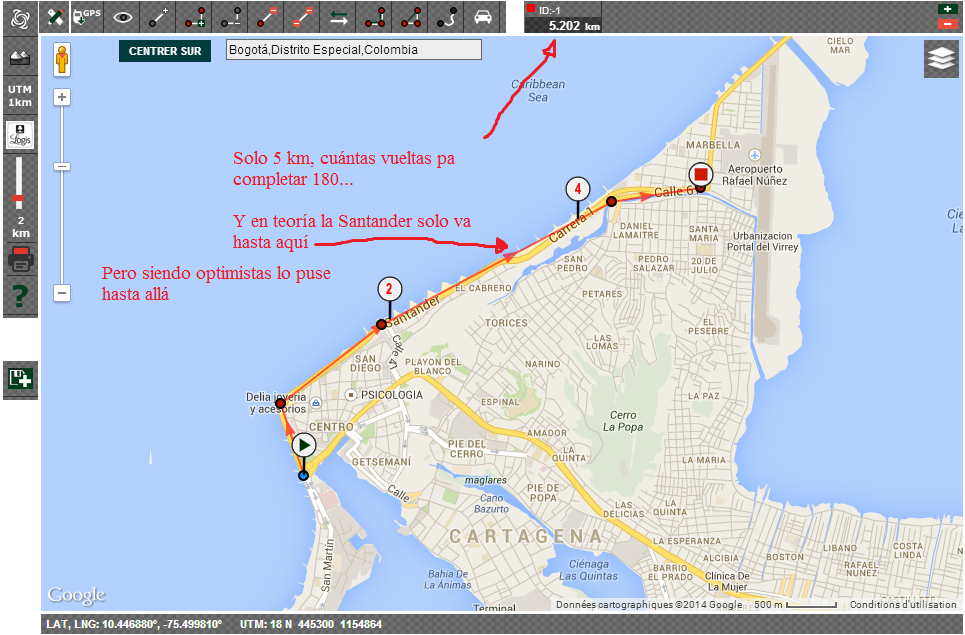Click the 5.202 km distance readout
This screenshot has height=635, width=965.
pos(574,26)
